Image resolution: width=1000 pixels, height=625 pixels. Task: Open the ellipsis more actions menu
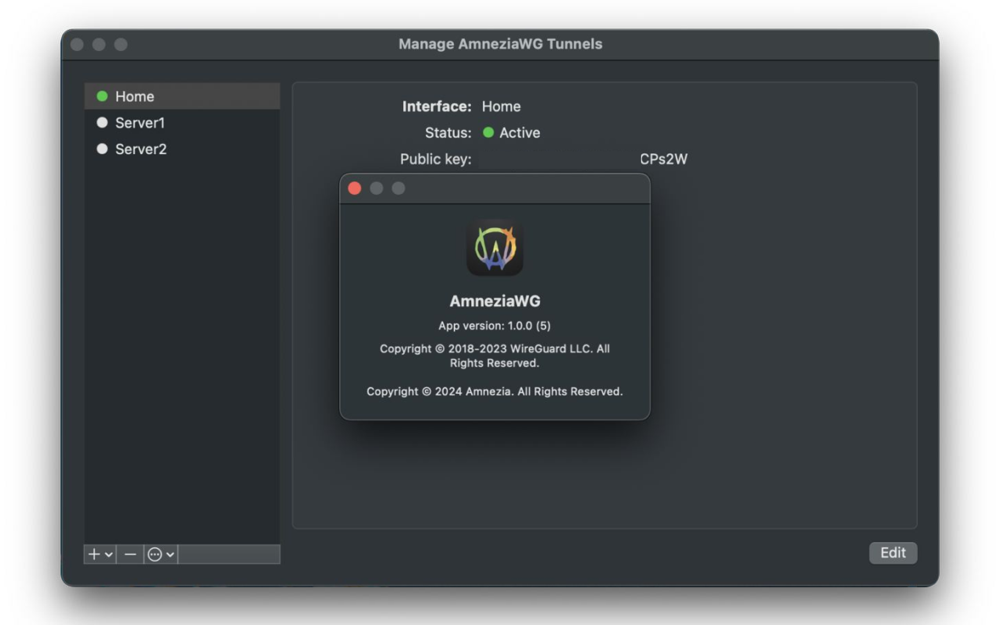click(161, 554)
